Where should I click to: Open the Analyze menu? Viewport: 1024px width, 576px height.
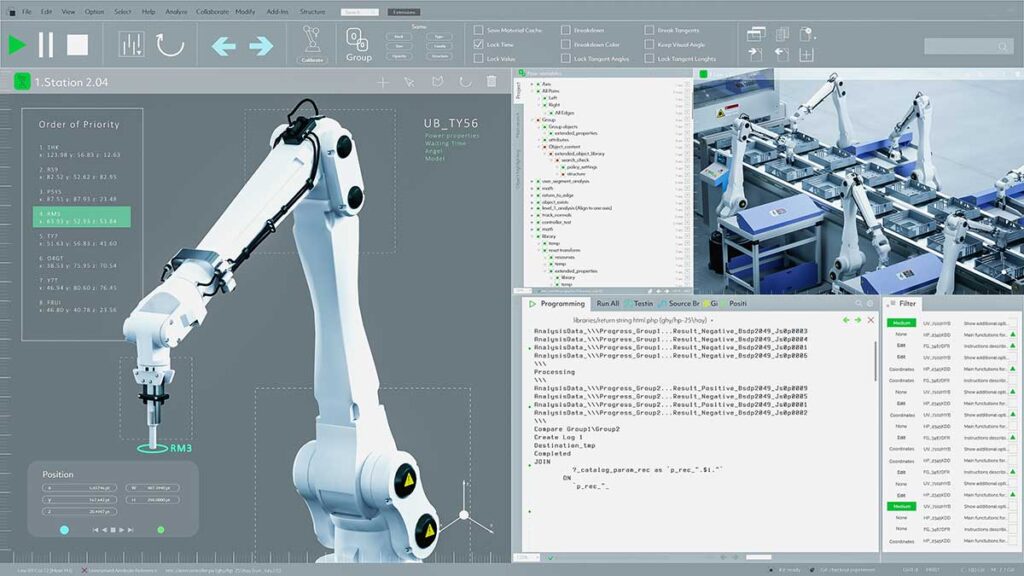[x=176, y=12]
